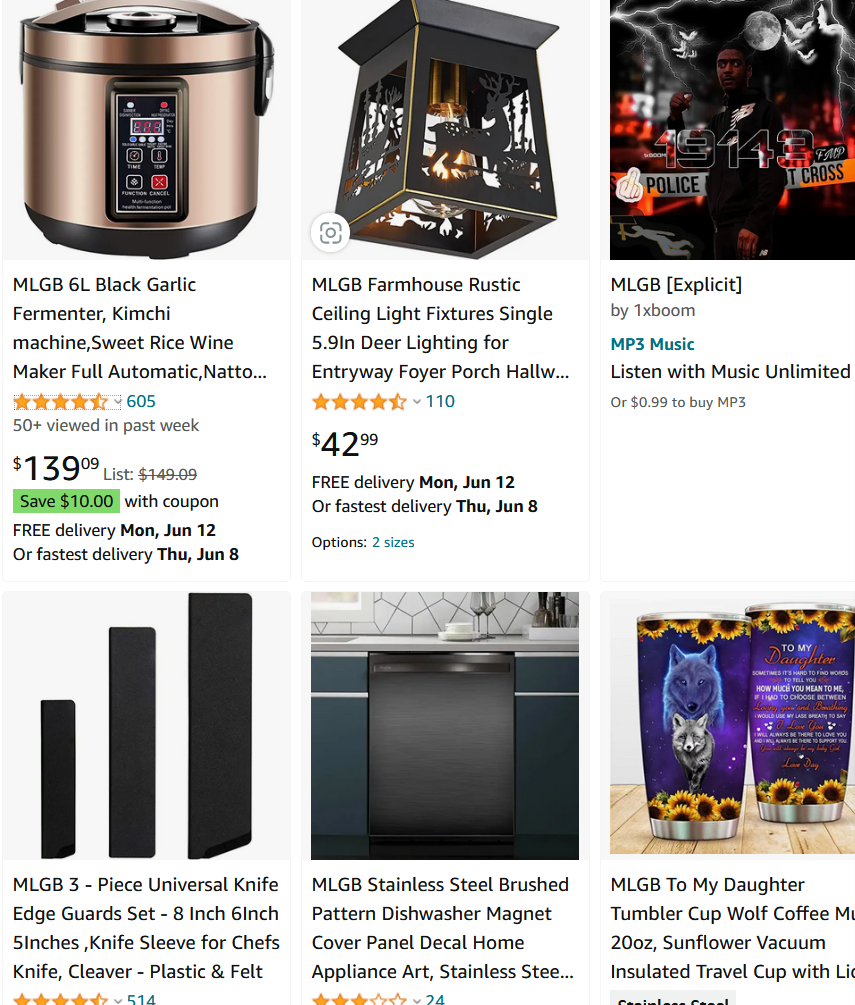This screenshot has width=855, height=1005.
Task: Open the knife edge guards product image
Action: (x=147, y=726)
